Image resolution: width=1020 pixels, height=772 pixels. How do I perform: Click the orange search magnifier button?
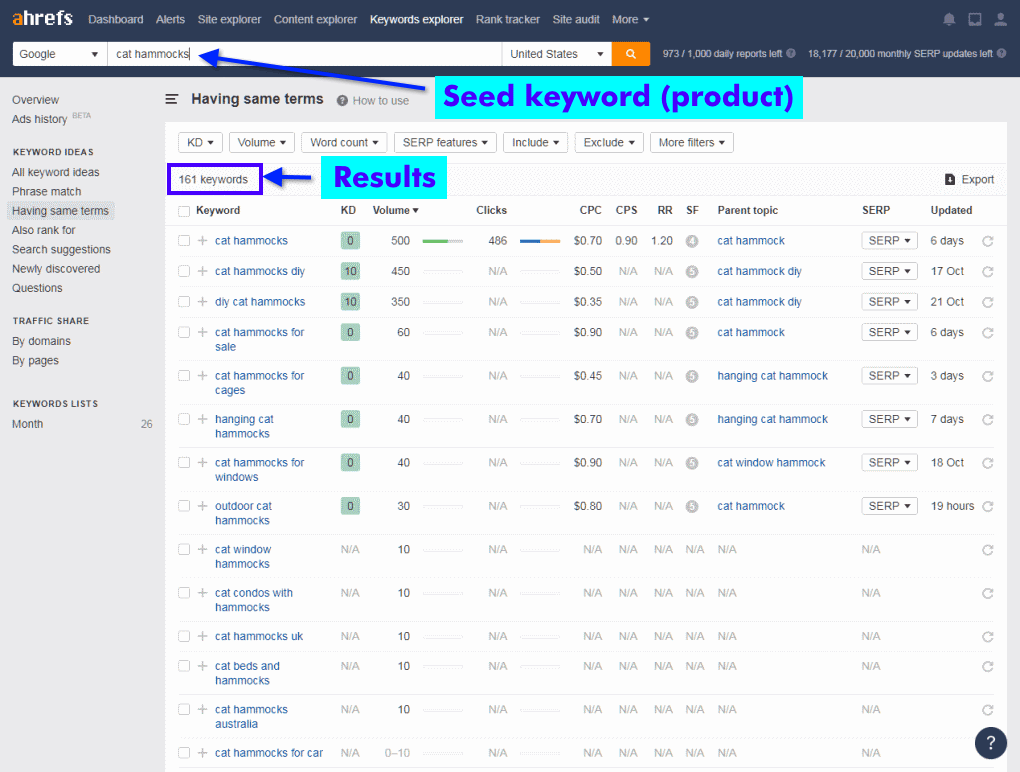pos(630,54)
